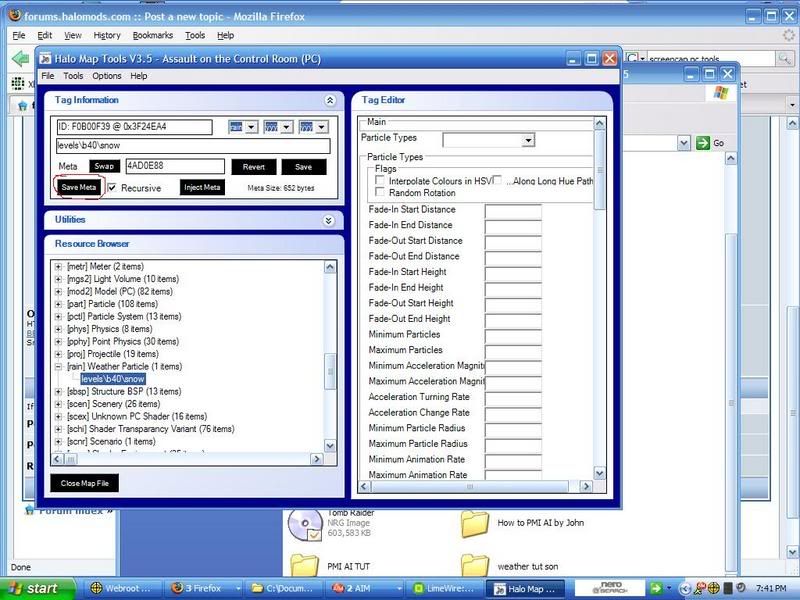The width and height of the screenshot is (800, 600).
Task: Open the Halo Map Tools Help menu
Action: [138, 76]
